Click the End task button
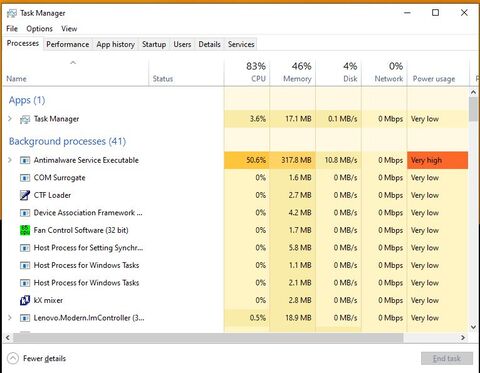This screenshot has height=373, width=480. tap(447, 359)
